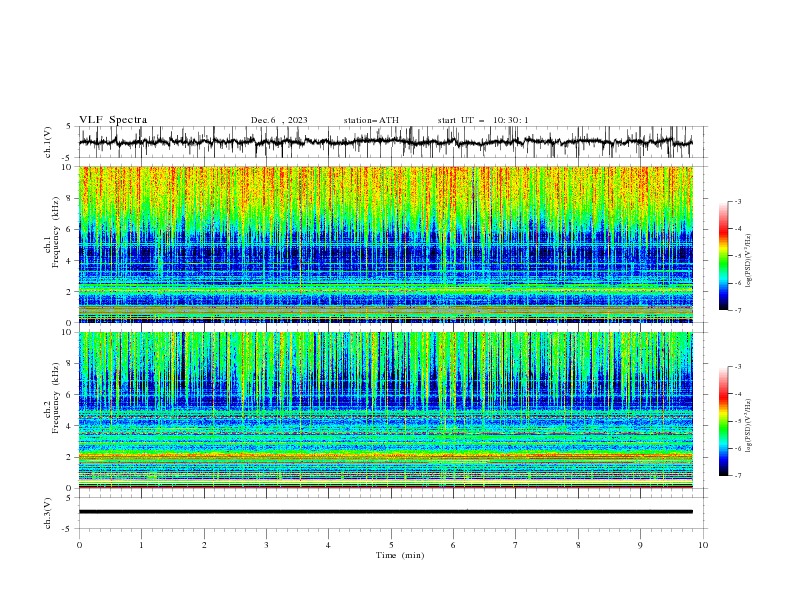Click the ch.2 spectrogram panel

coord(386,410)
